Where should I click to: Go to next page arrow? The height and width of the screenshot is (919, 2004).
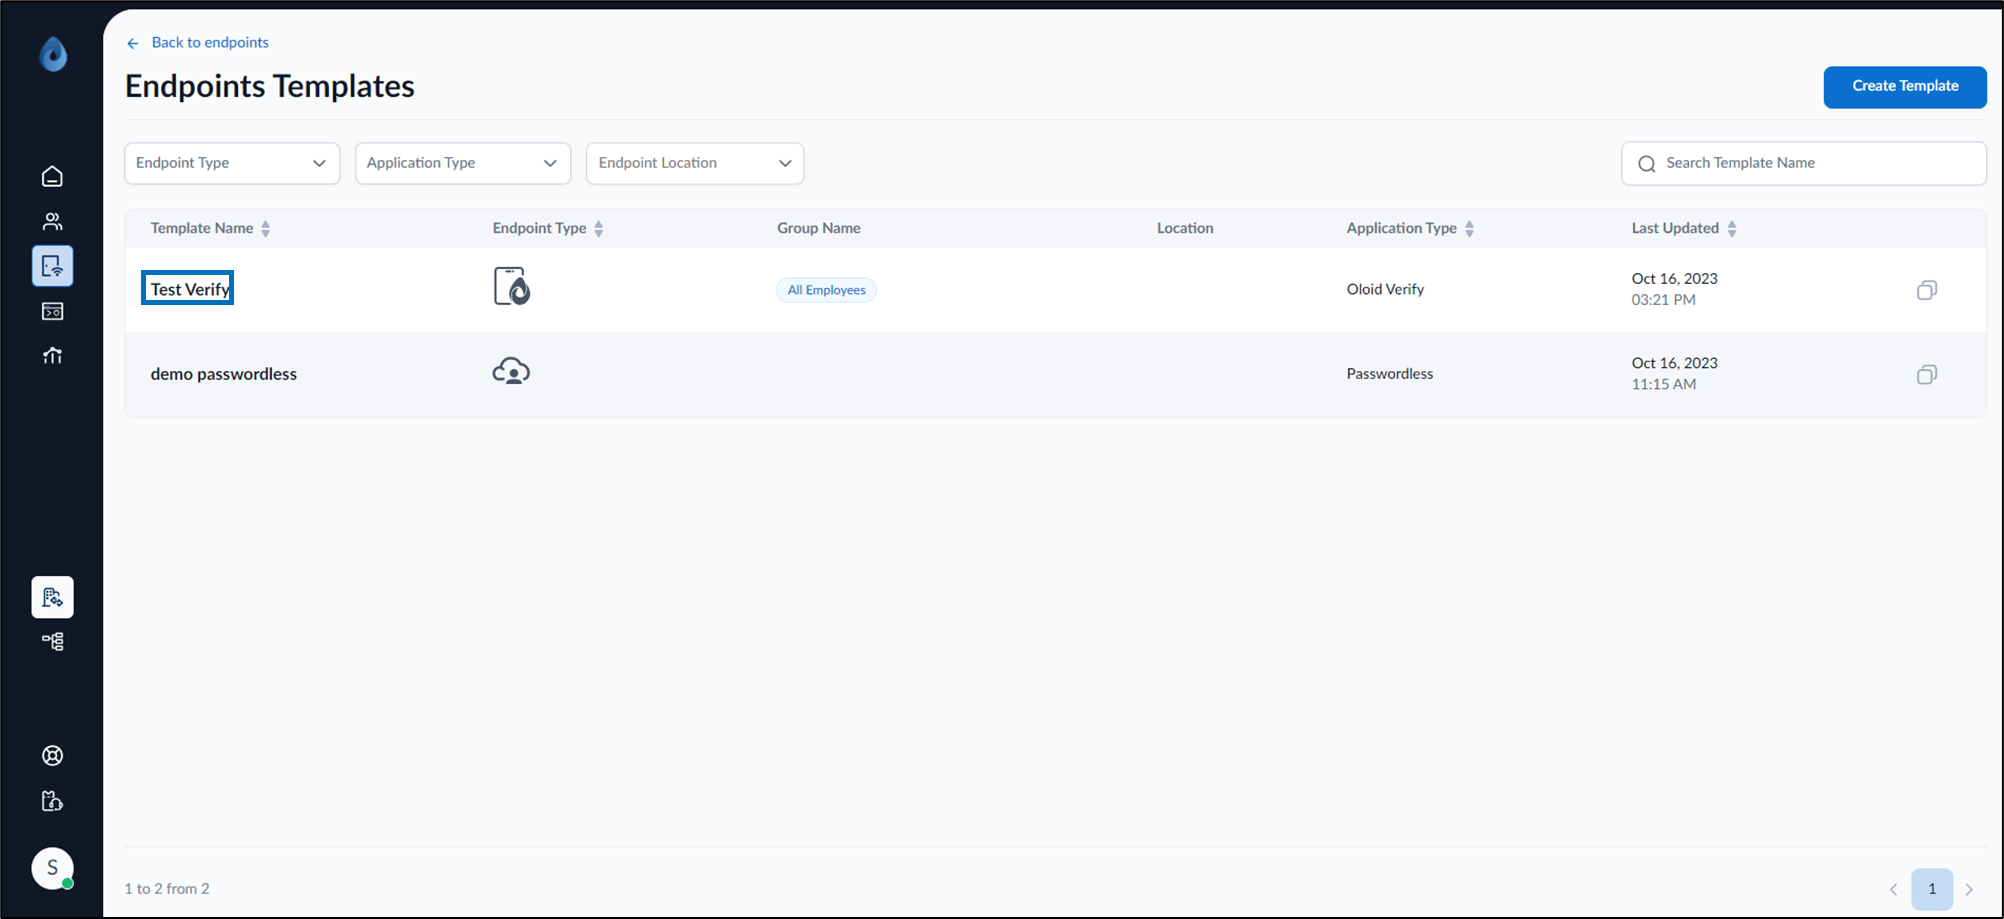point(1969,889)
